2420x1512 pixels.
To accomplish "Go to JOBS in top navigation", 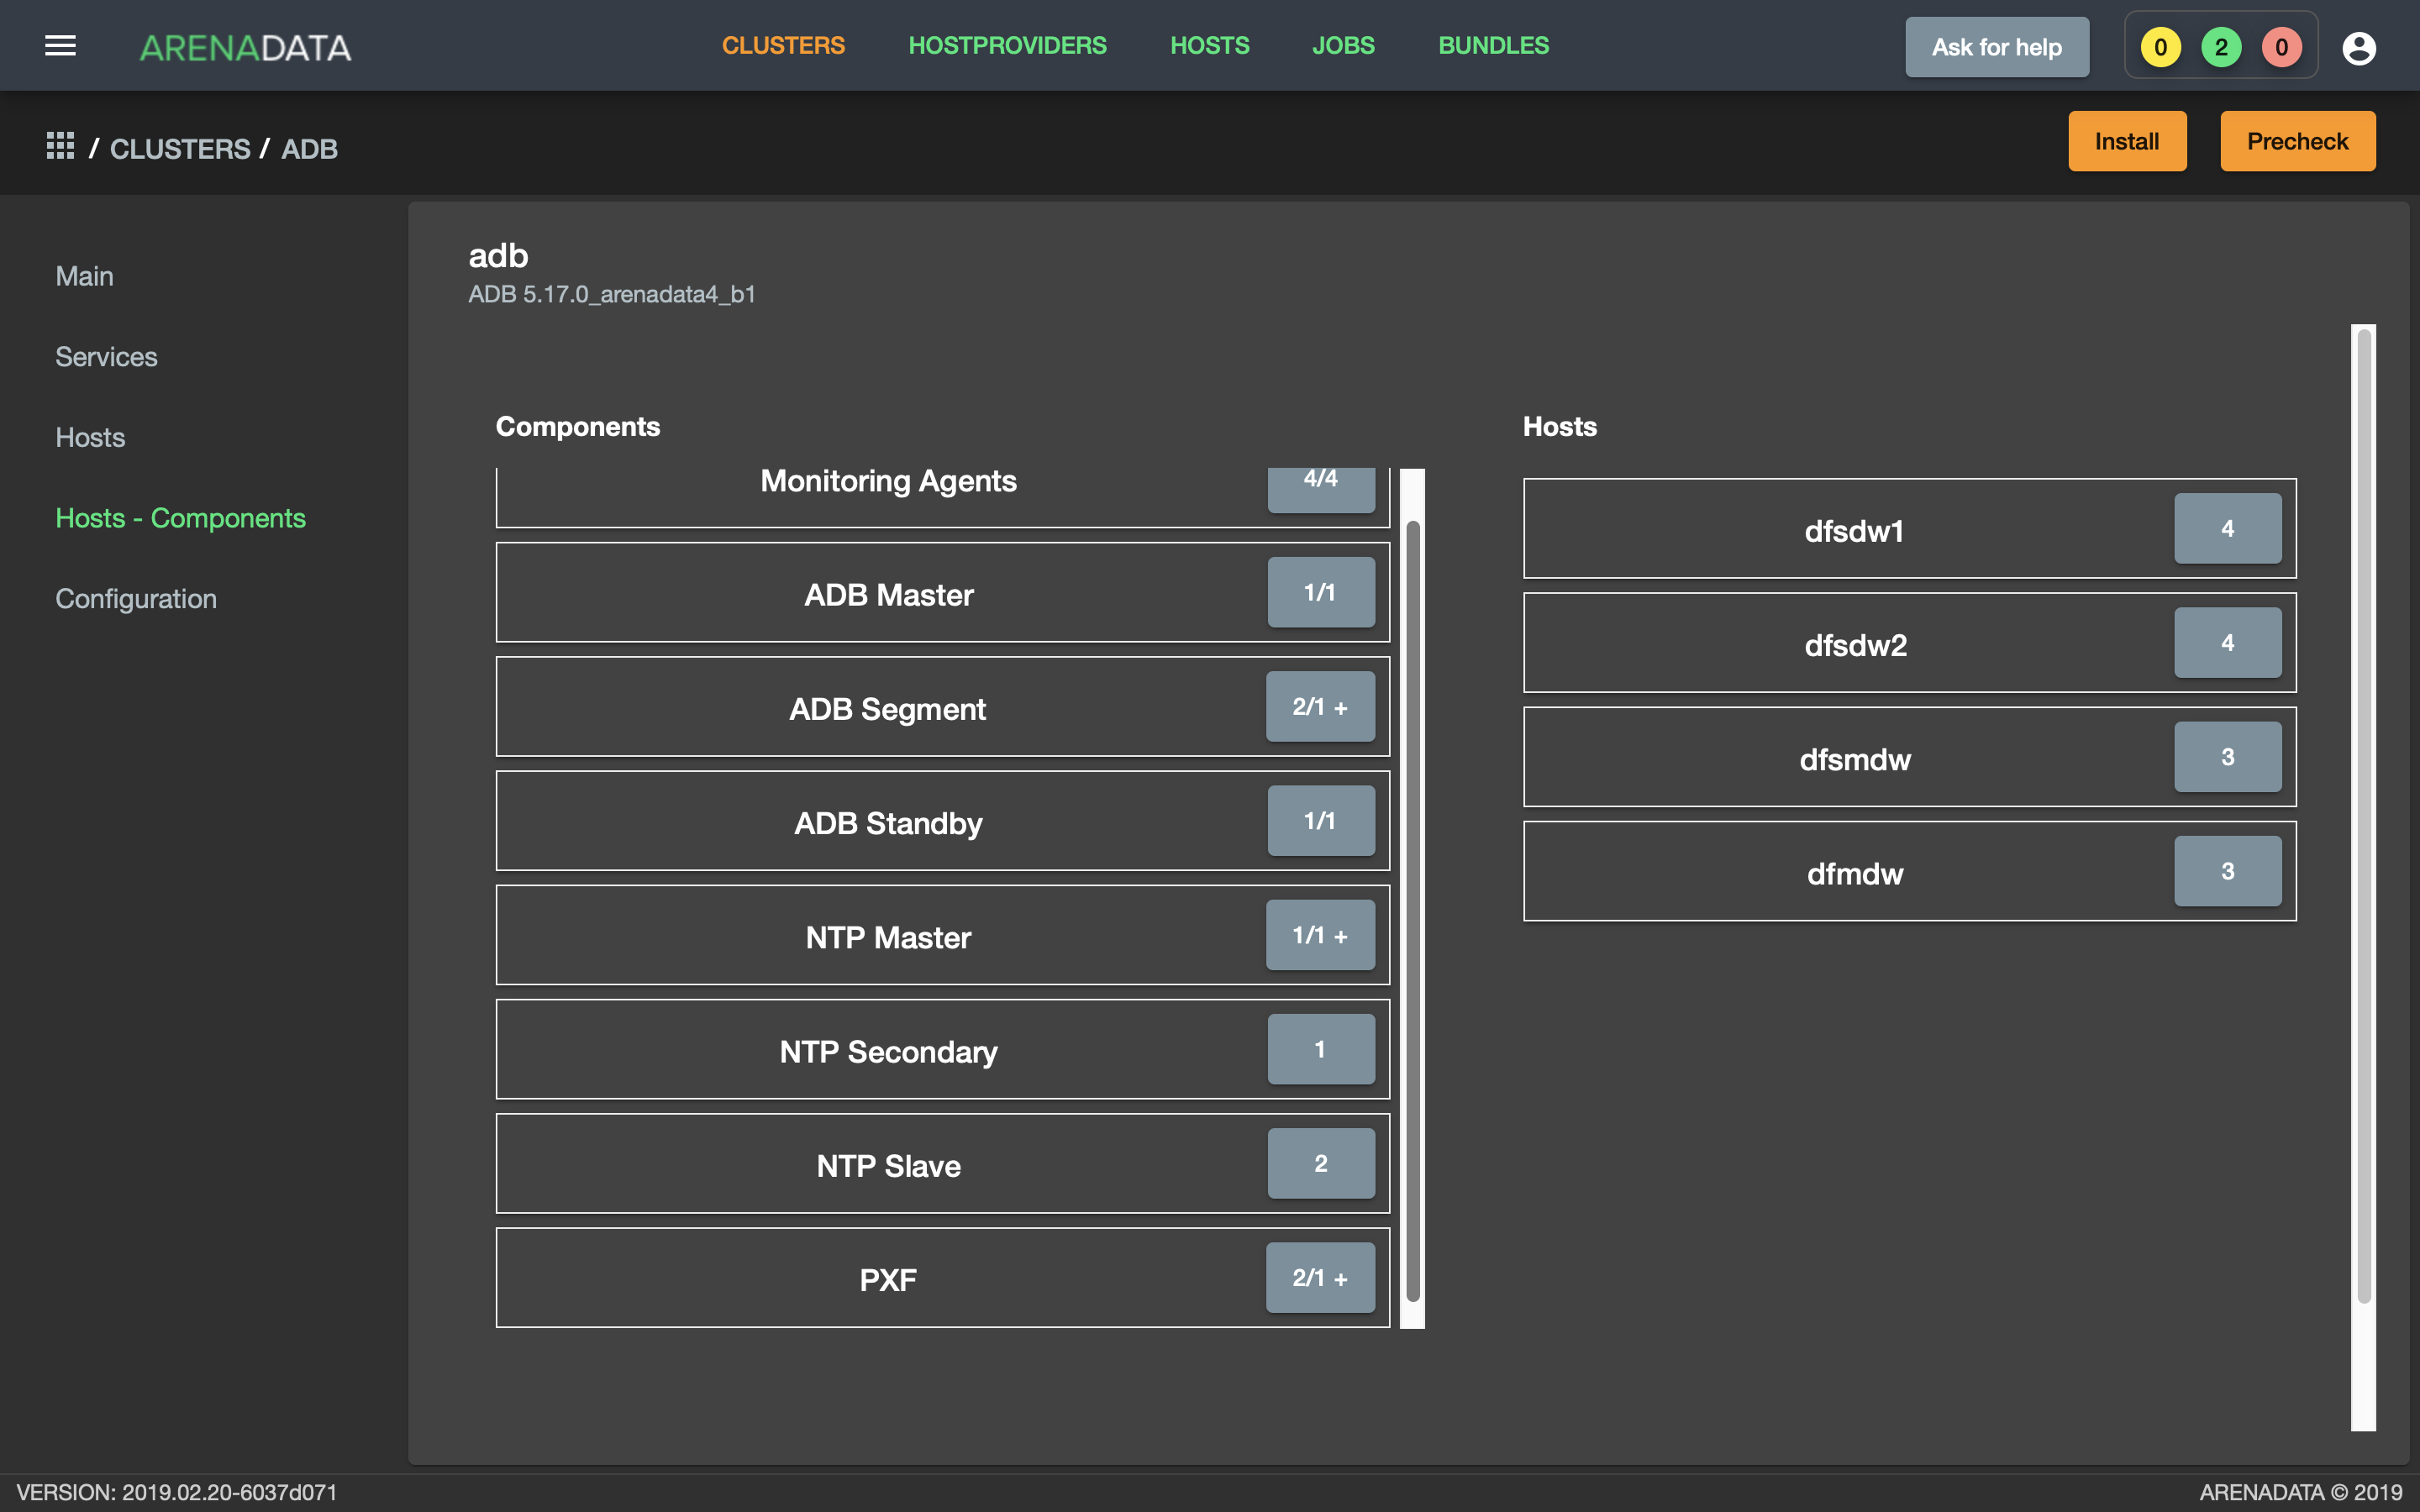I will coord(1343,46).
